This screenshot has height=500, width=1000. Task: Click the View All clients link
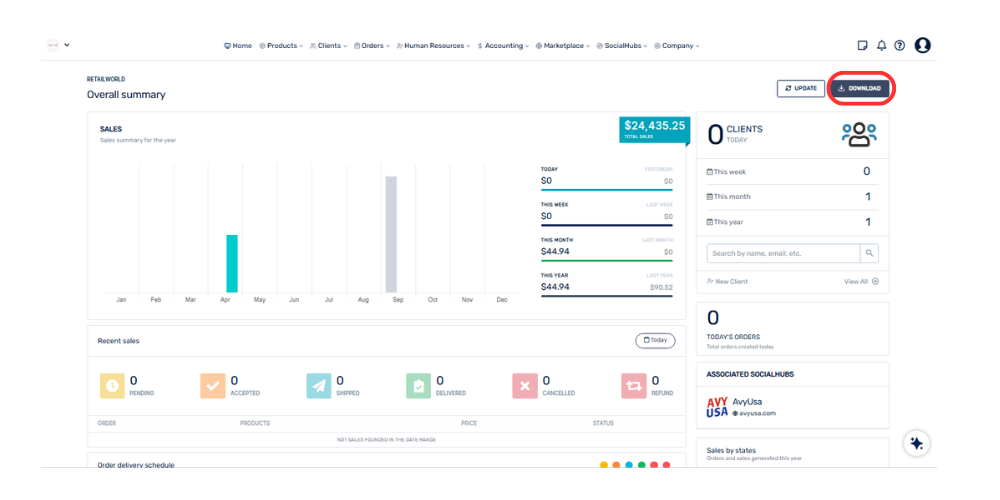pyautogui.click(x=861, y=282)
